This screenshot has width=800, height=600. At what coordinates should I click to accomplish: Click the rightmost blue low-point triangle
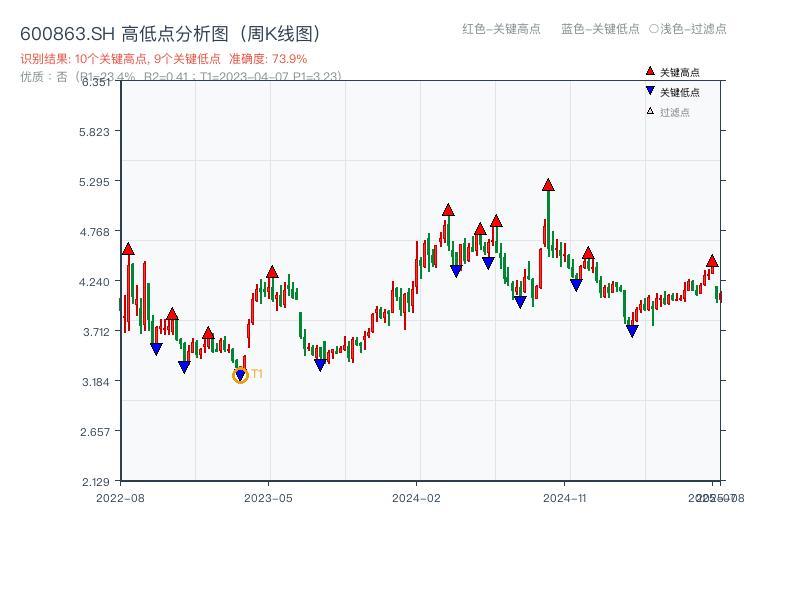tap(632, 331)
